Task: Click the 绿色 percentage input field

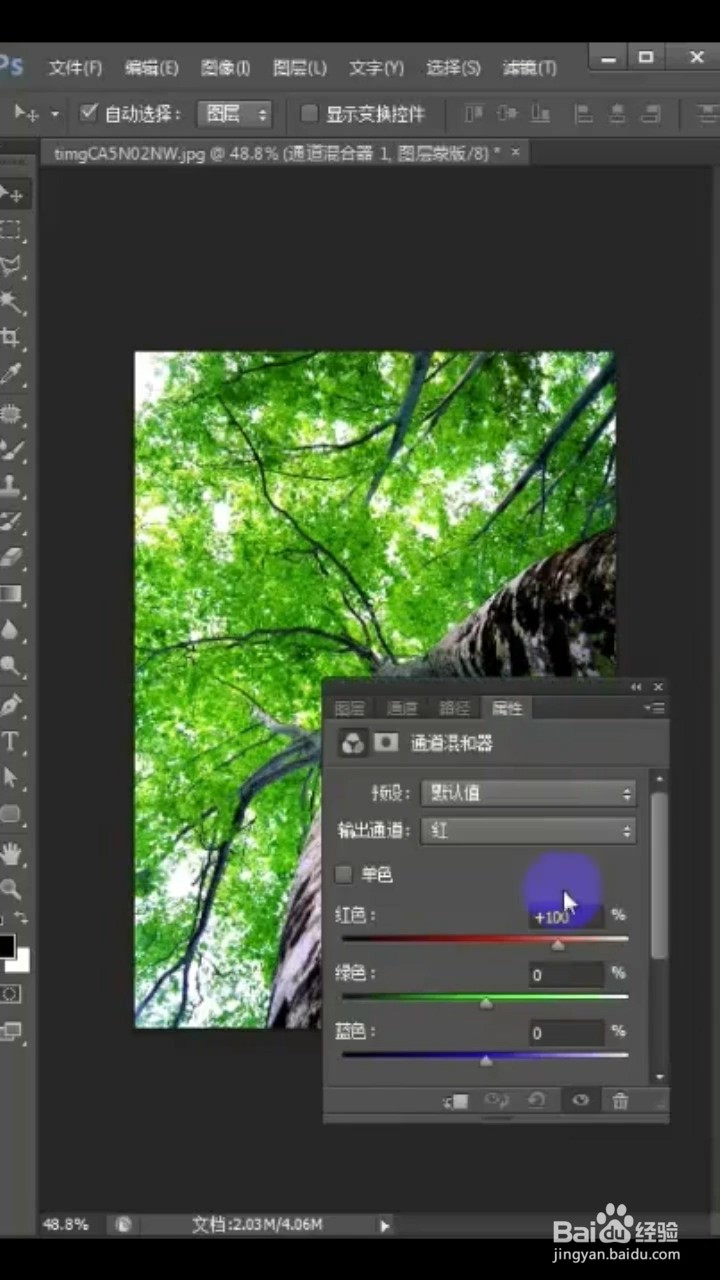Action: [566, 975]
